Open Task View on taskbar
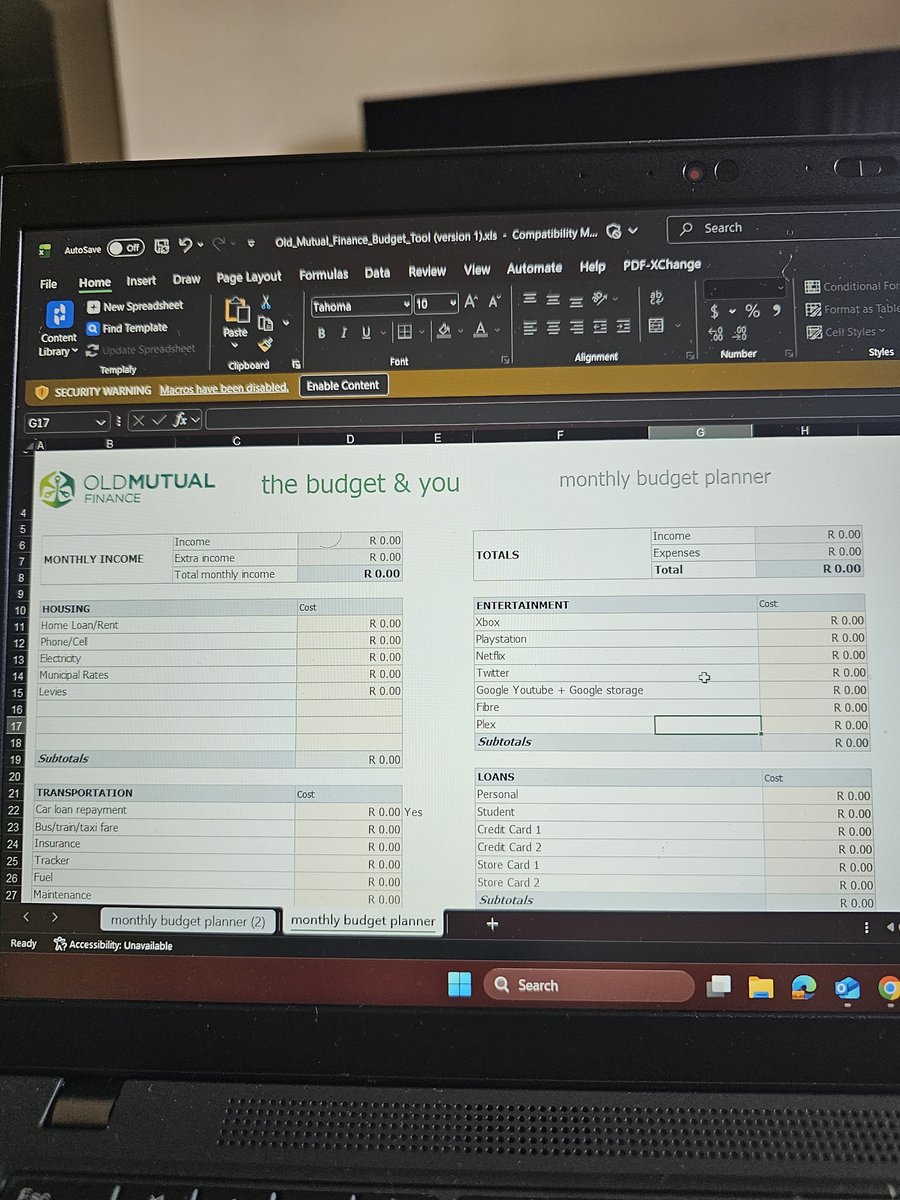 pyautogui.click(x=718, y=986)
